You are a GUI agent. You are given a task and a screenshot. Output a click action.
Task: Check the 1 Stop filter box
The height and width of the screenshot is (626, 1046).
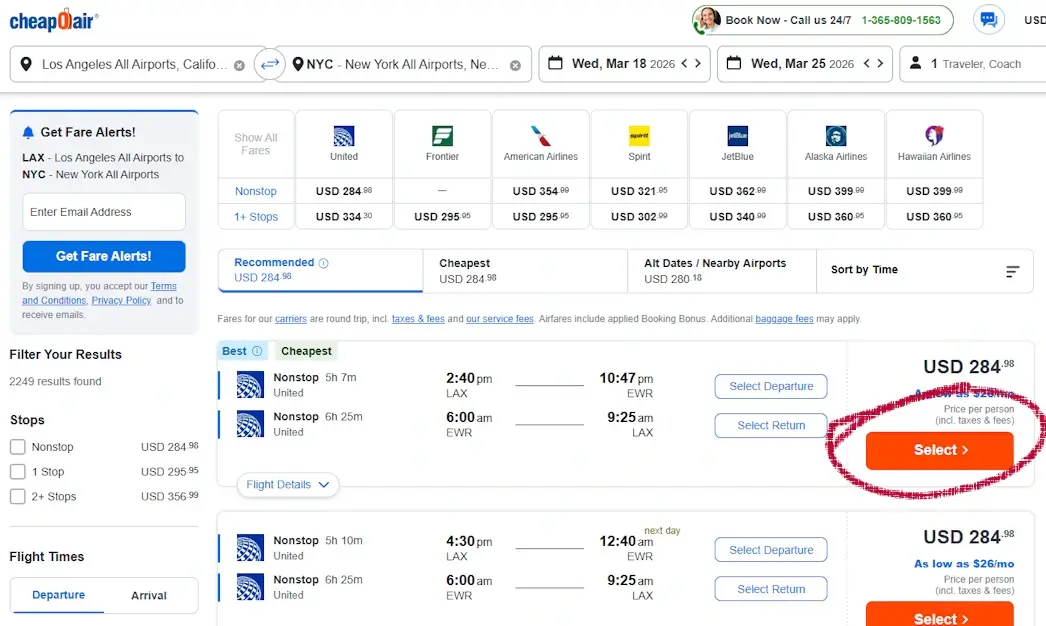pos(18,472)
